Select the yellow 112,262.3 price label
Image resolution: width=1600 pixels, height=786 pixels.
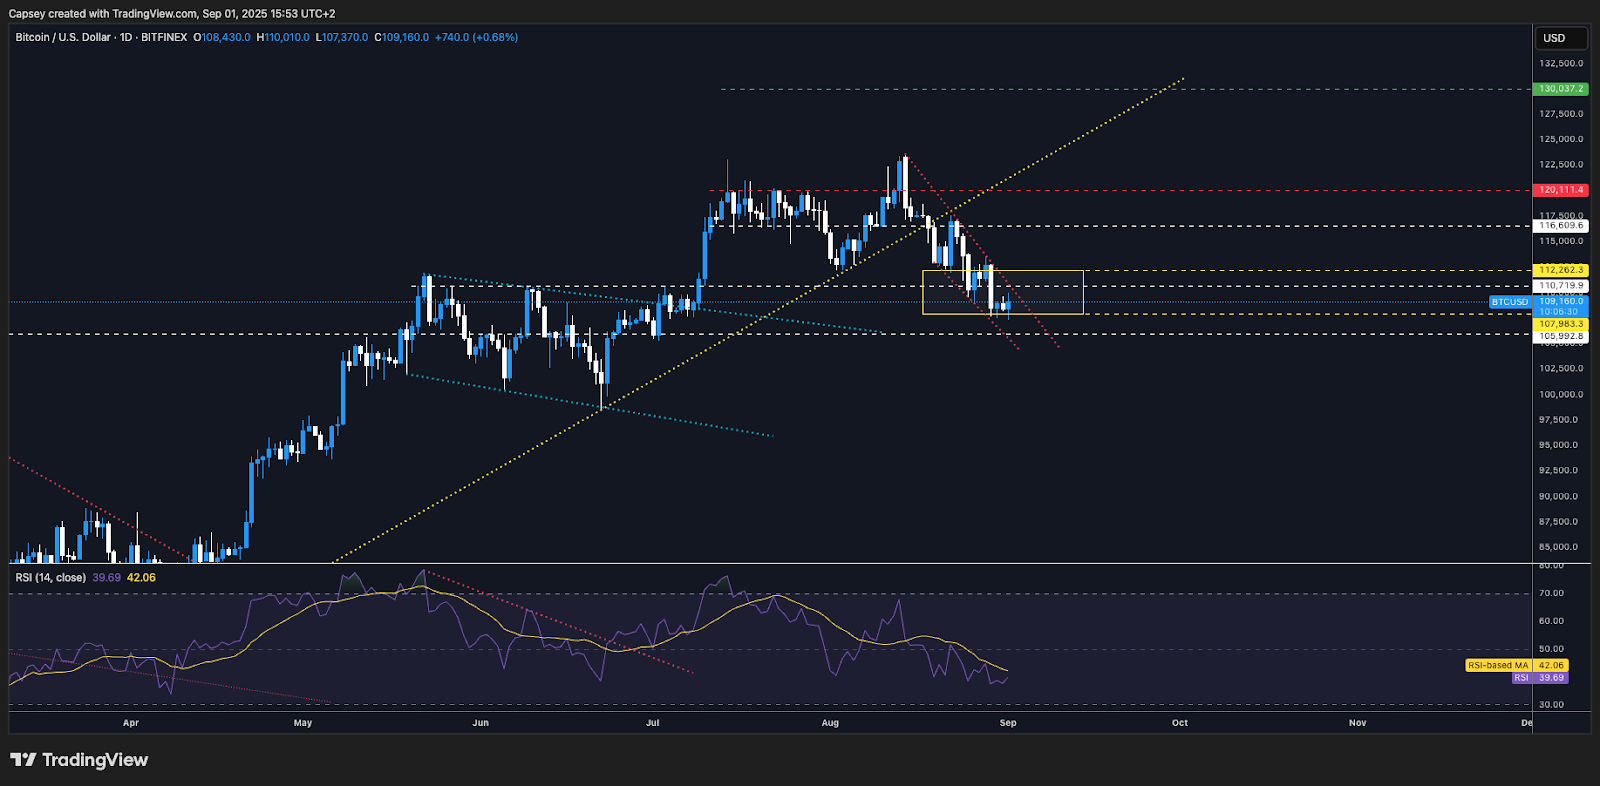pyautogui.click(x=1560, y=270)
